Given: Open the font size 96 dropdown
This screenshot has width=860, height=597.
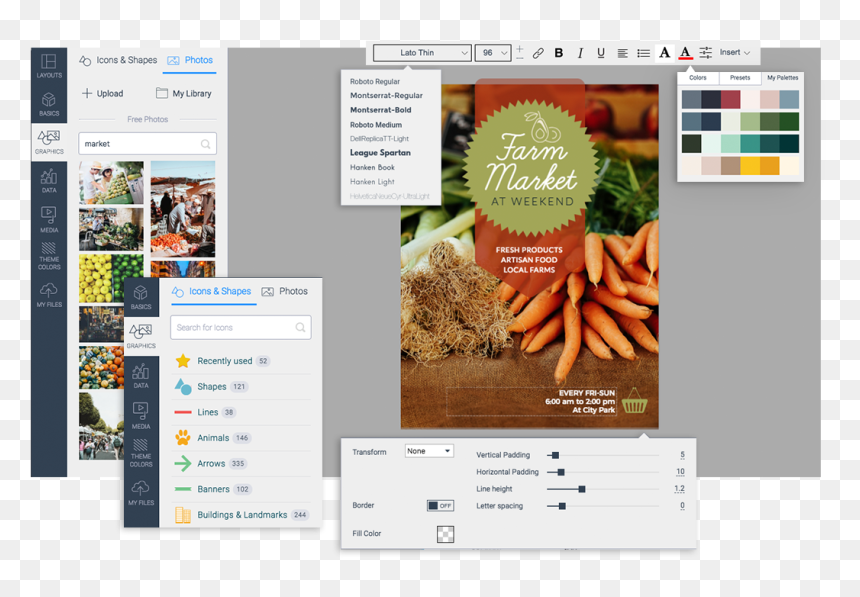Looking at the screenshot, I should pos(493,53).
